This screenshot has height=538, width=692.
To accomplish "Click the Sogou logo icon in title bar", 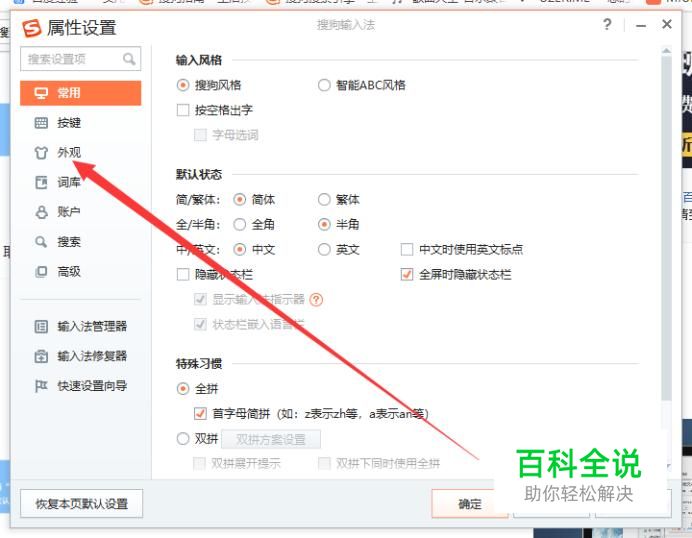I will pyautogui.click(x=32, y=28).
